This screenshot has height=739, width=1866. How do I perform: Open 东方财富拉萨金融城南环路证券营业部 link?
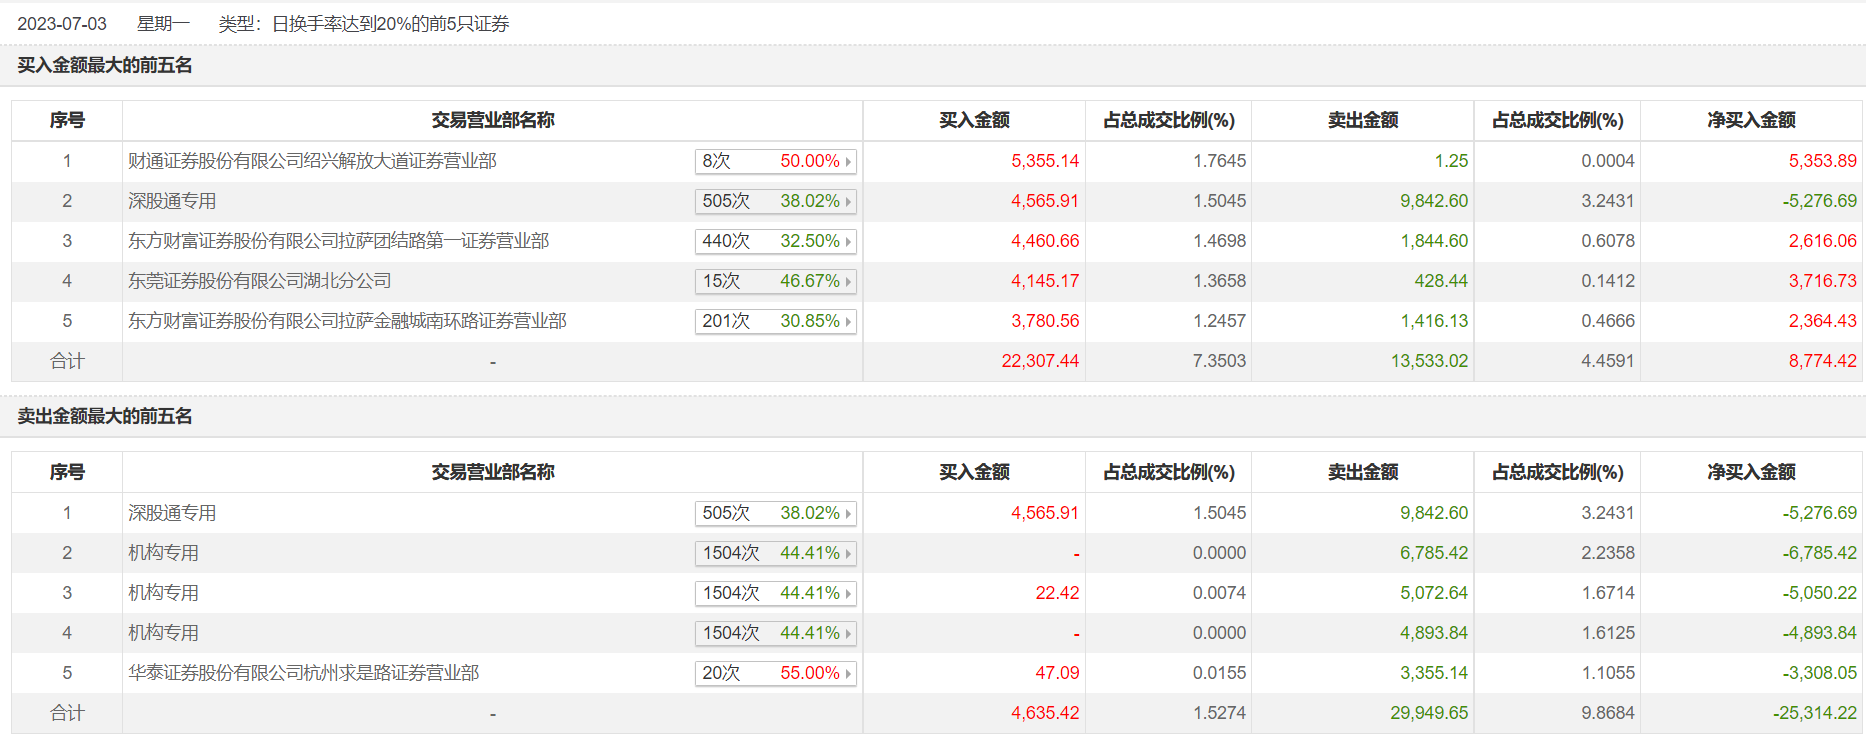(x=347, y=321)
